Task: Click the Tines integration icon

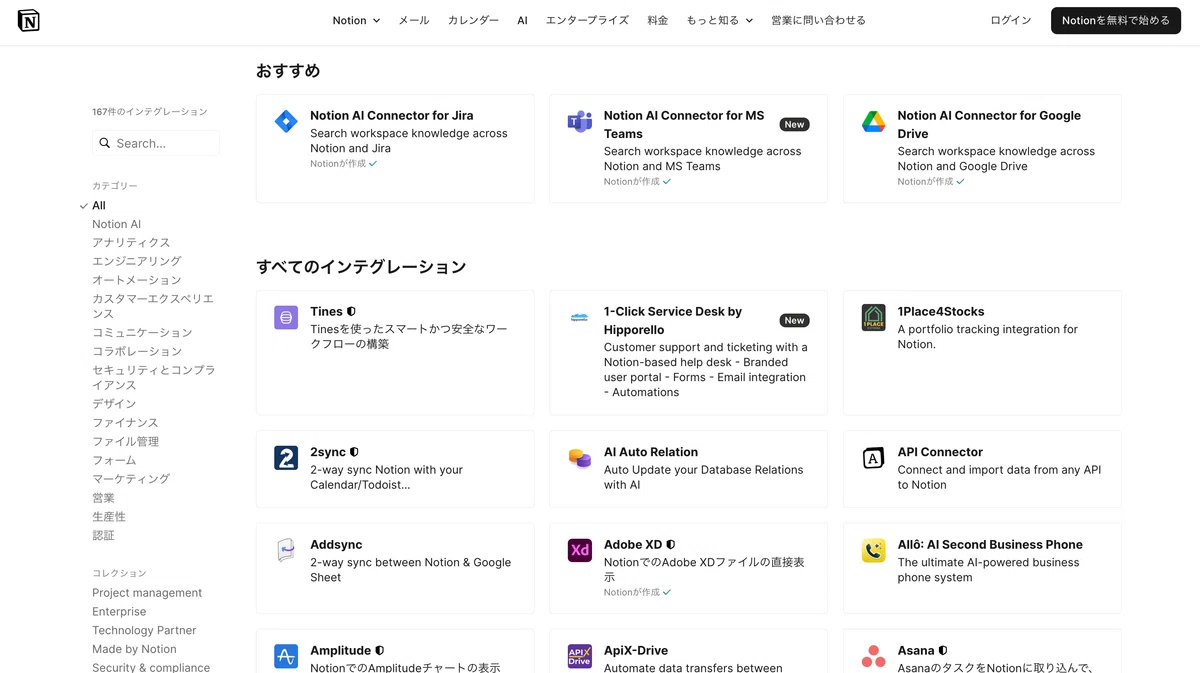Action: pyautogui.click(x=286, y=318)
